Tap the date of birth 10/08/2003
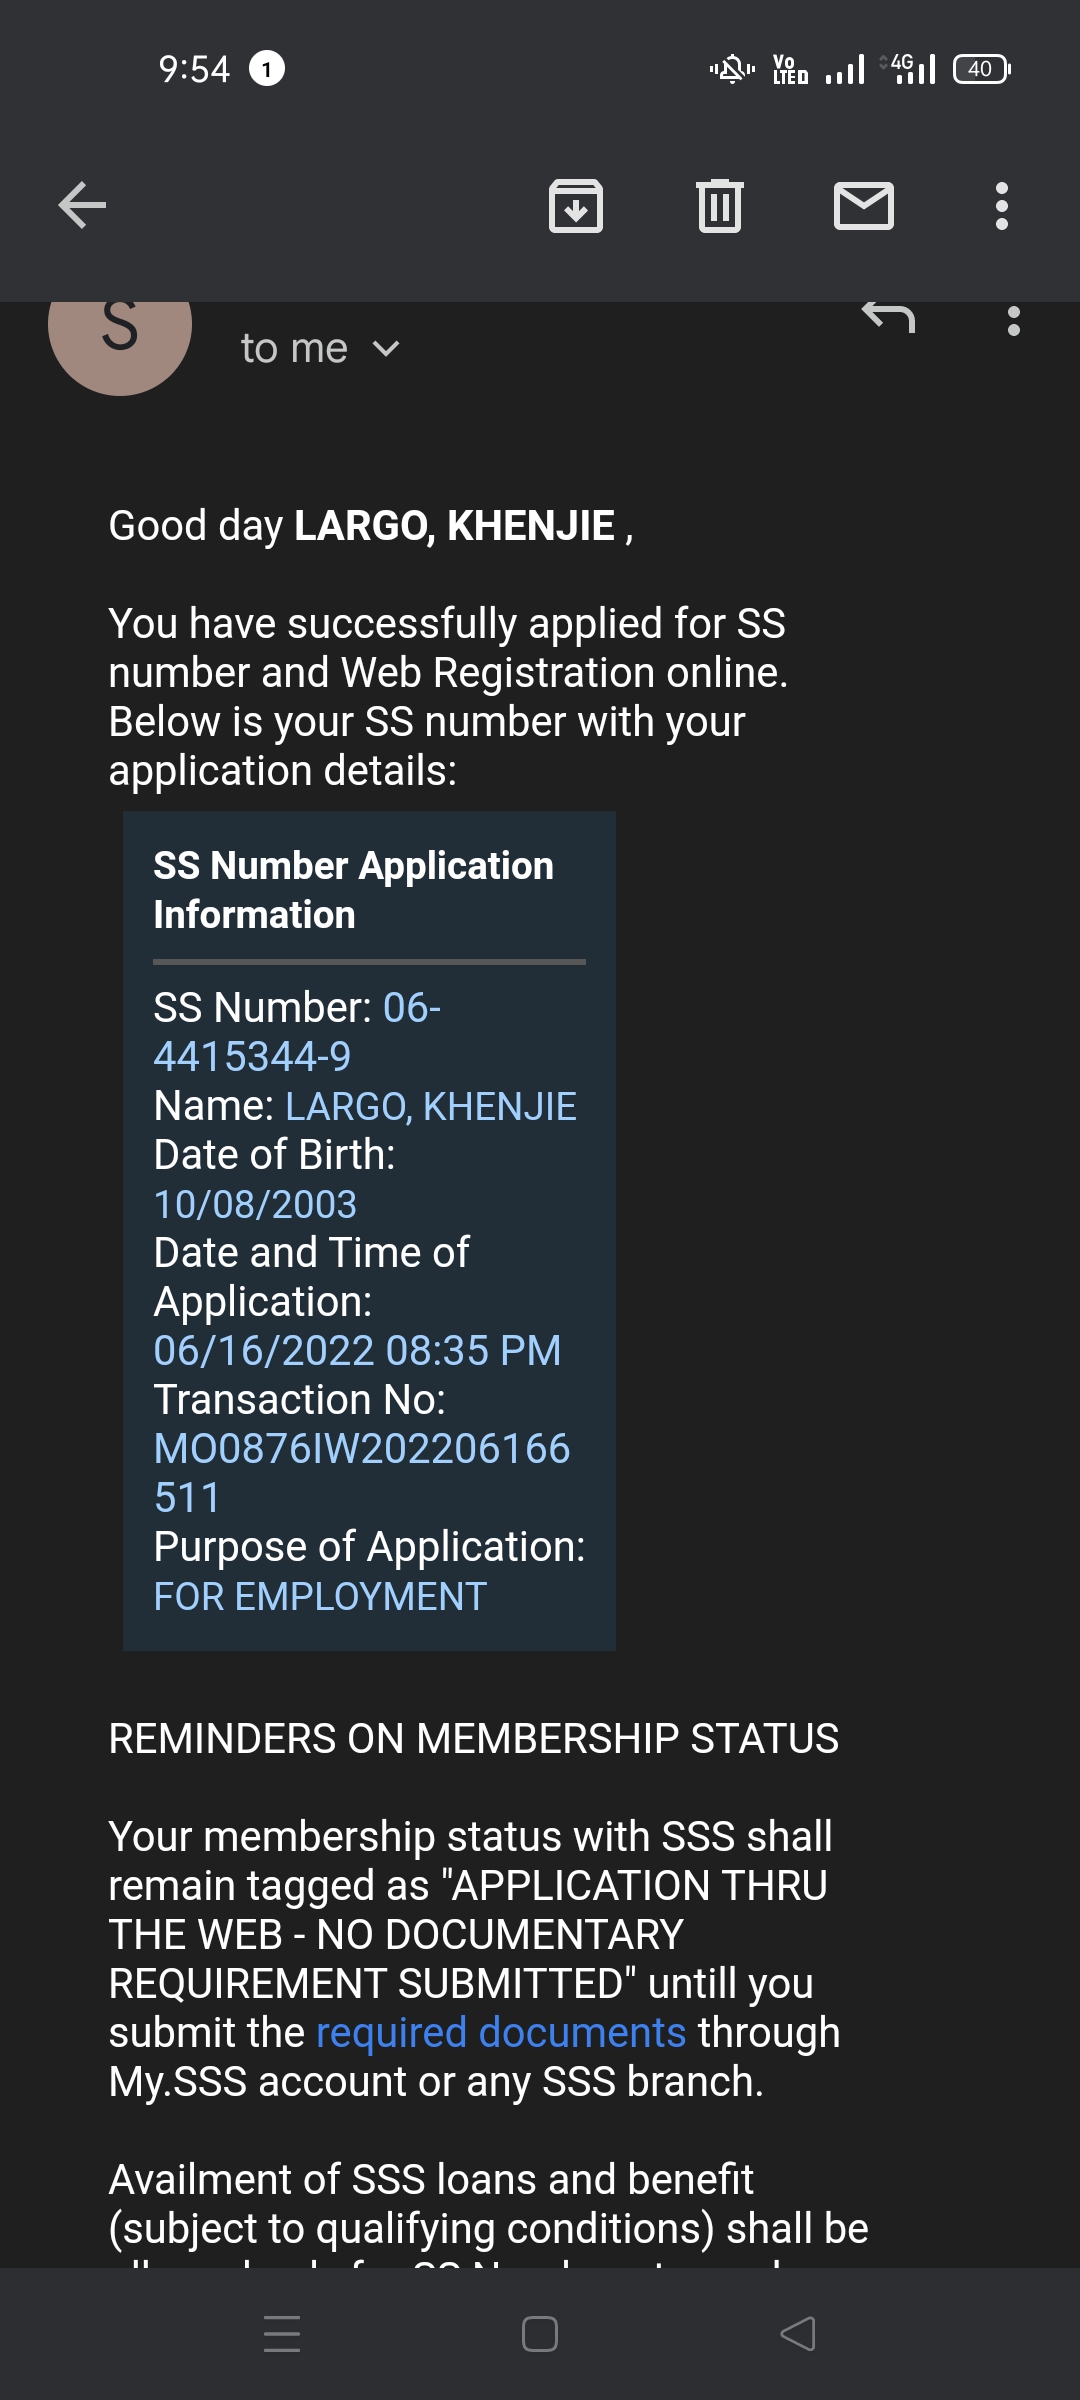The height and width of the screenshot is (2400, 1080). (255, 1204)
